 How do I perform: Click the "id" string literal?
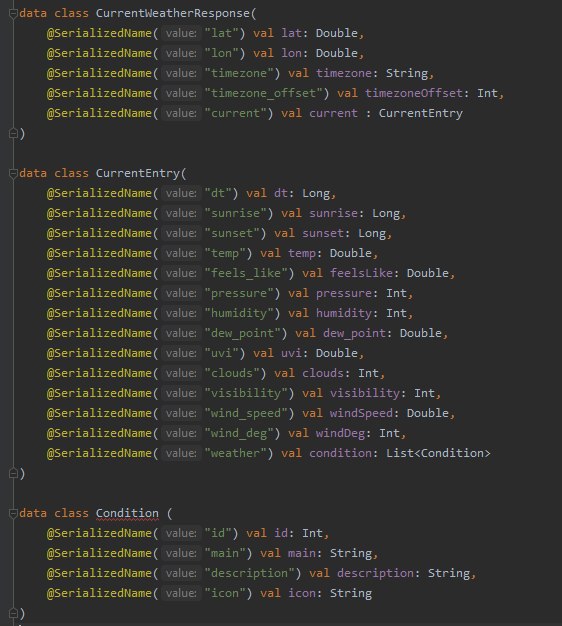(218, 533)
